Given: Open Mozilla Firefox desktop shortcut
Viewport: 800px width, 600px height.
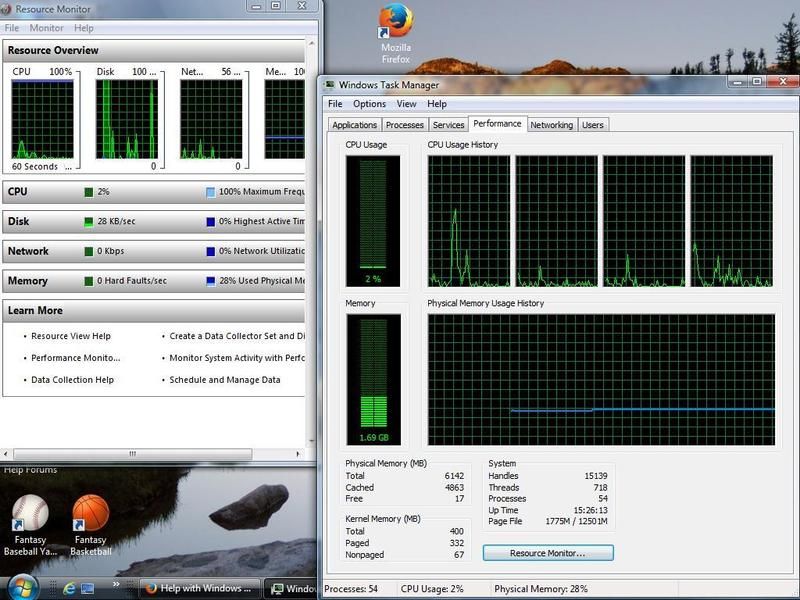Looking at the screenshot, I should point(396,24).
